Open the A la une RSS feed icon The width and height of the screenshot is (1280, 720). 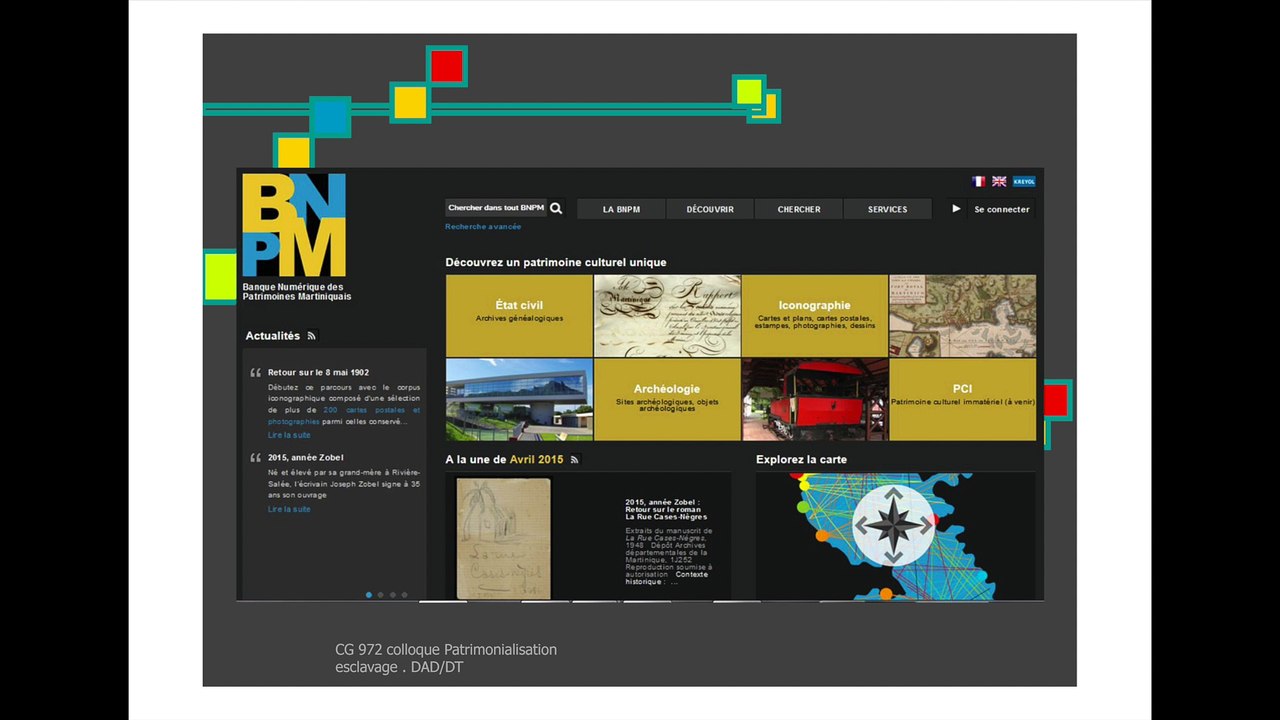pyautogui.click(x=574, y=460)
